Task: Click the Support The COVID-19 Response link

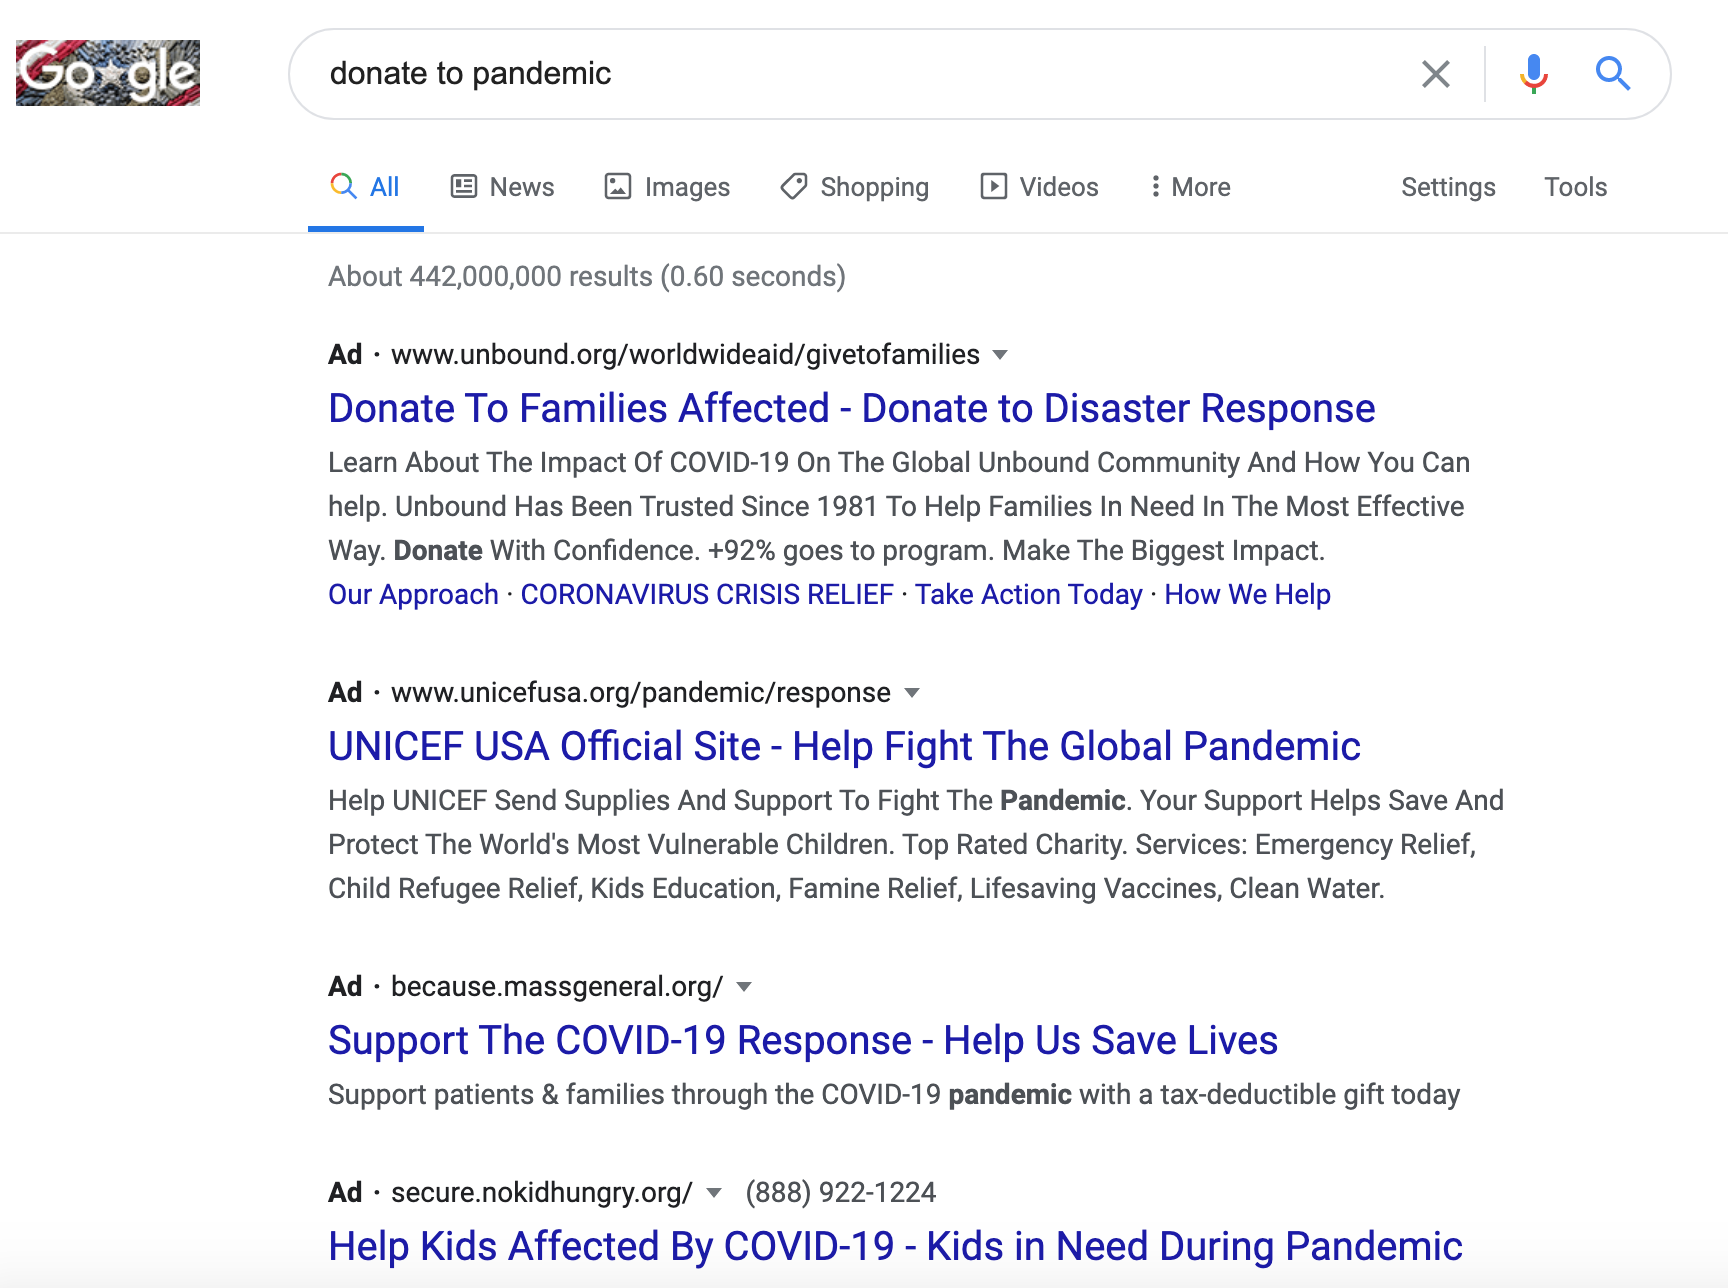Action: click(802, 1040)
